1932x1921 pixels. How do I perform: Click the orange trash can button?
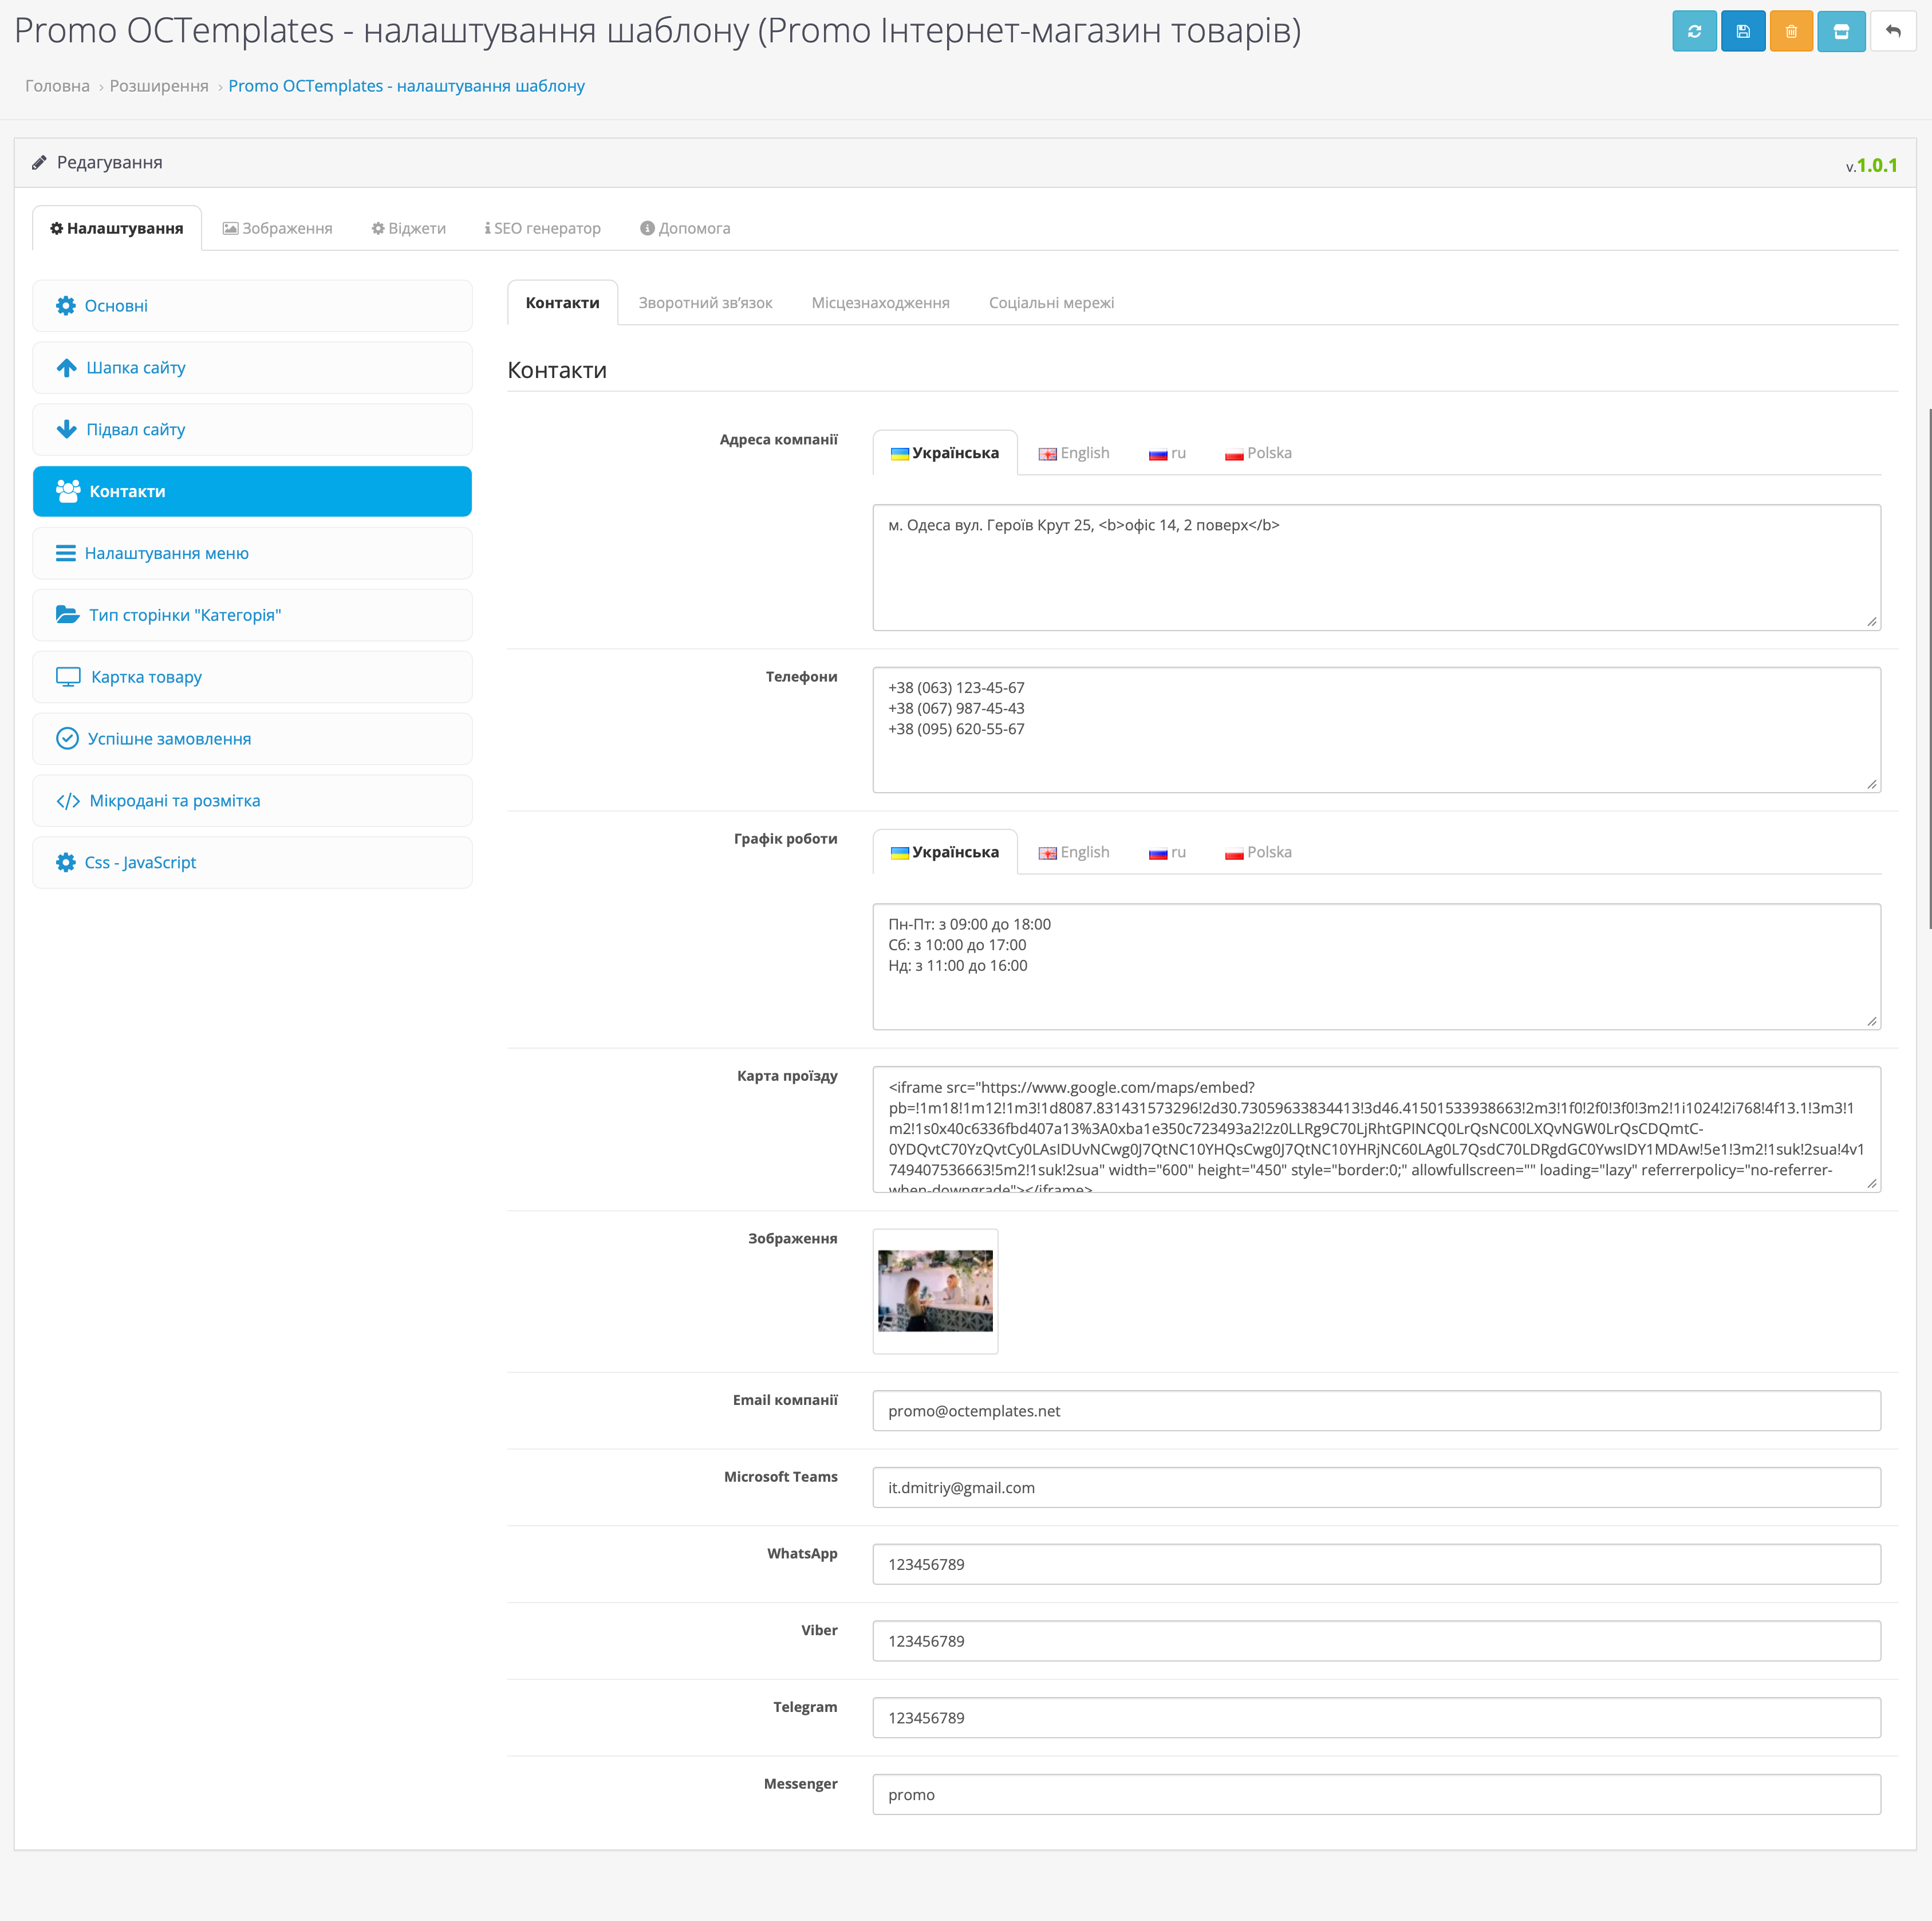(x=1791, y=31)
